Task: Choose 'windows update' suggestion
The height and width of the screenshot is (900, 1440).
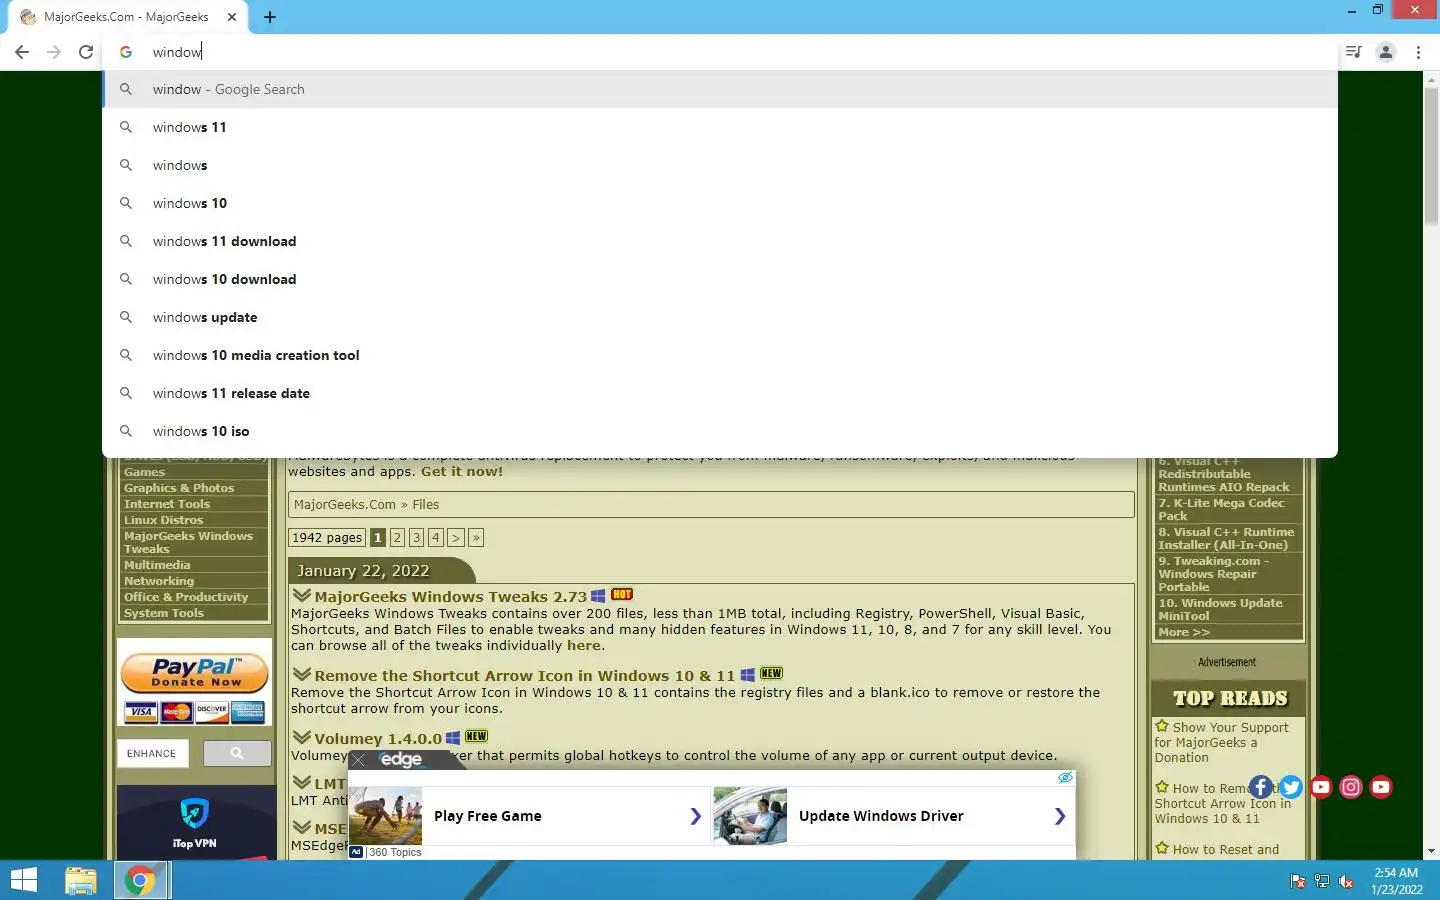Action: (x=720, y=317)
